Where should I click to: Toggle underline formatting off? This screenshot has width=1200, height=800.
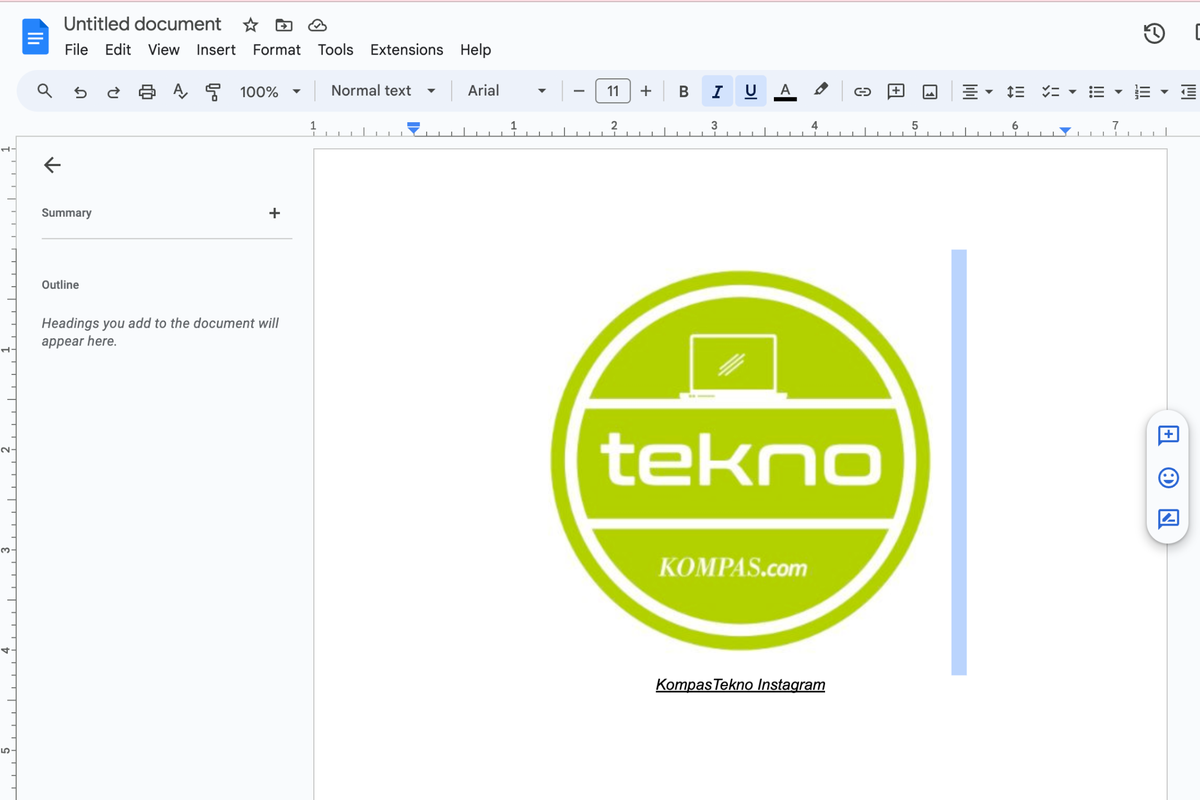pos(750,91)
